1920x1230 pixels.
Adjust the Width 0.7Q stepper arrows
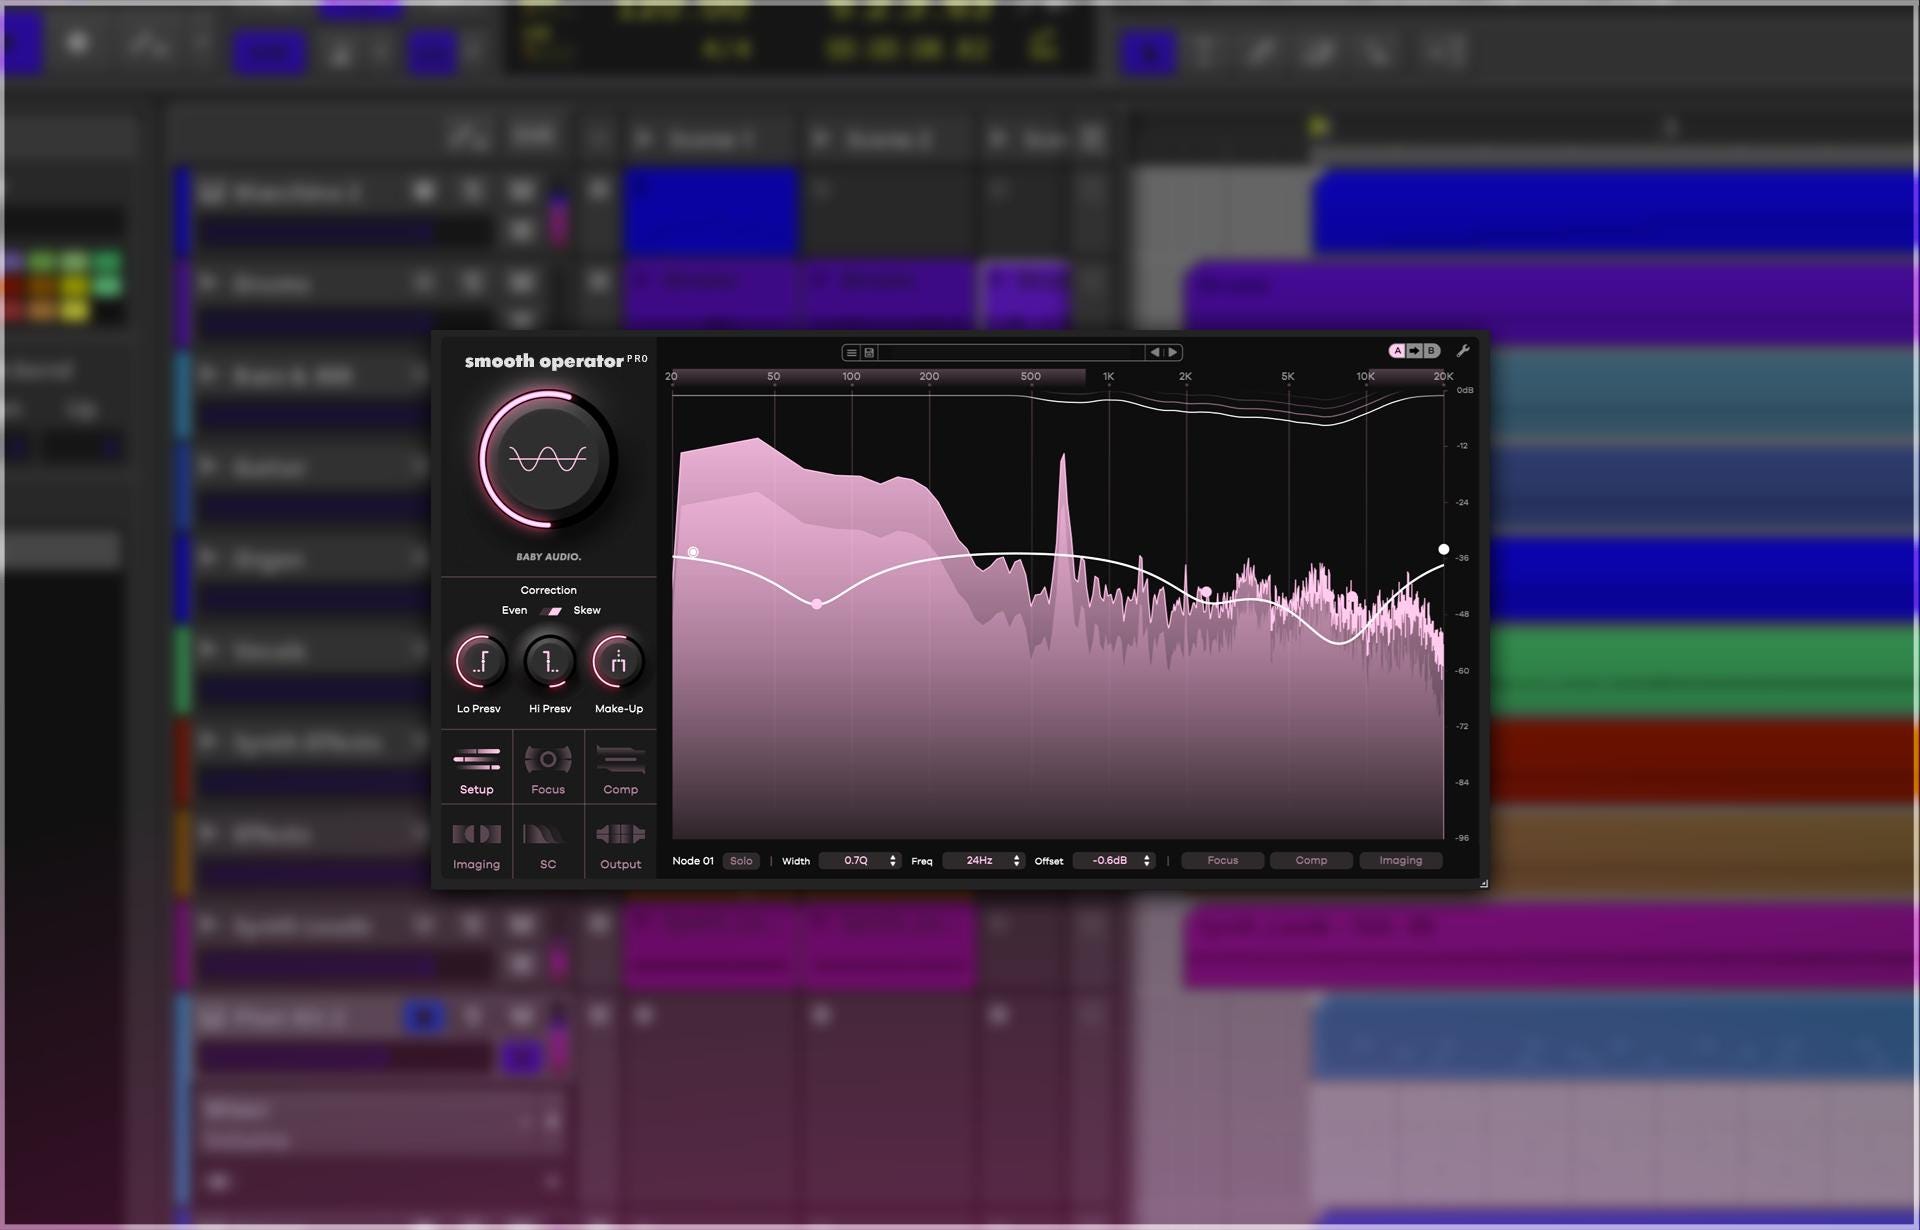point(892,861)
